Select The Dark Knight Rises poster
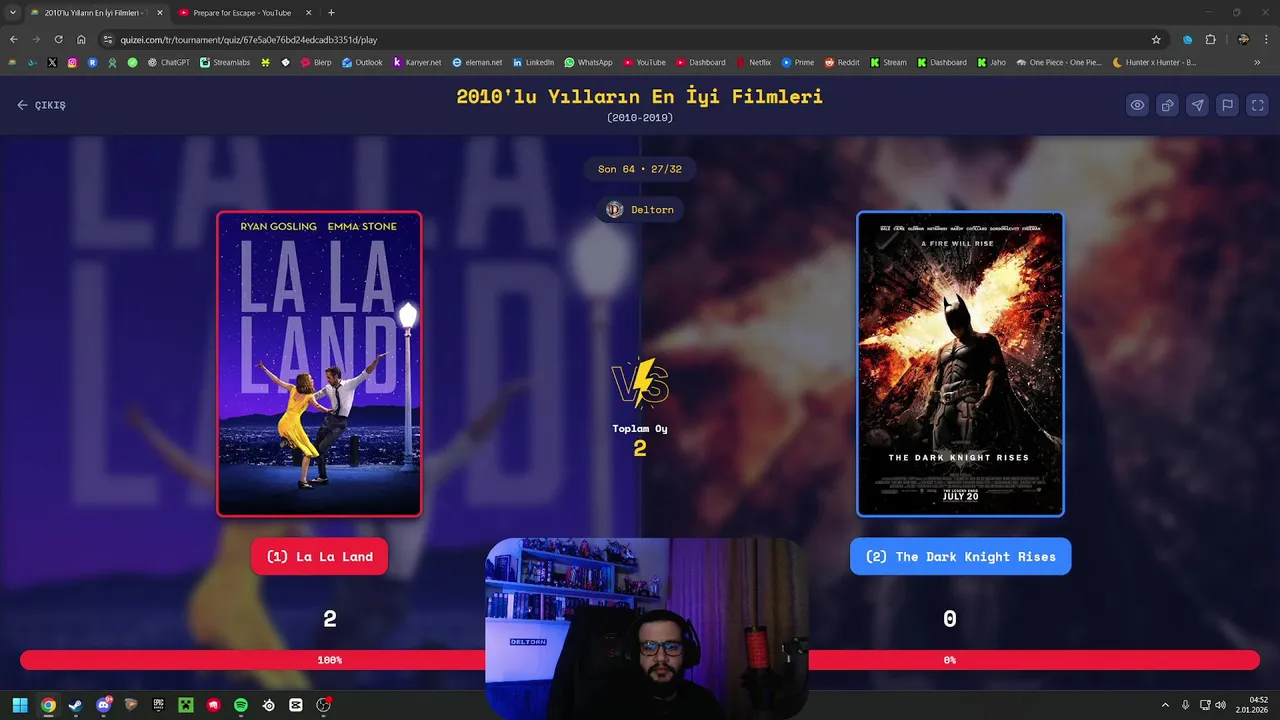Screen dimensions: 1280x720 960,364
